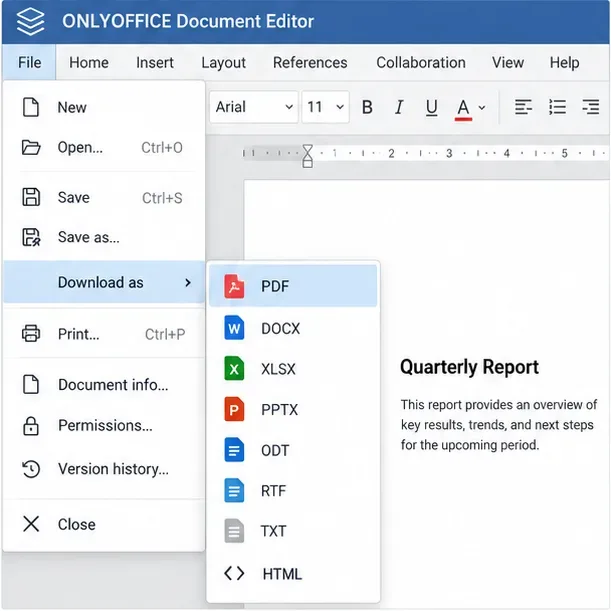Open the Help tab
611x611 pixels.
[564, 63]
